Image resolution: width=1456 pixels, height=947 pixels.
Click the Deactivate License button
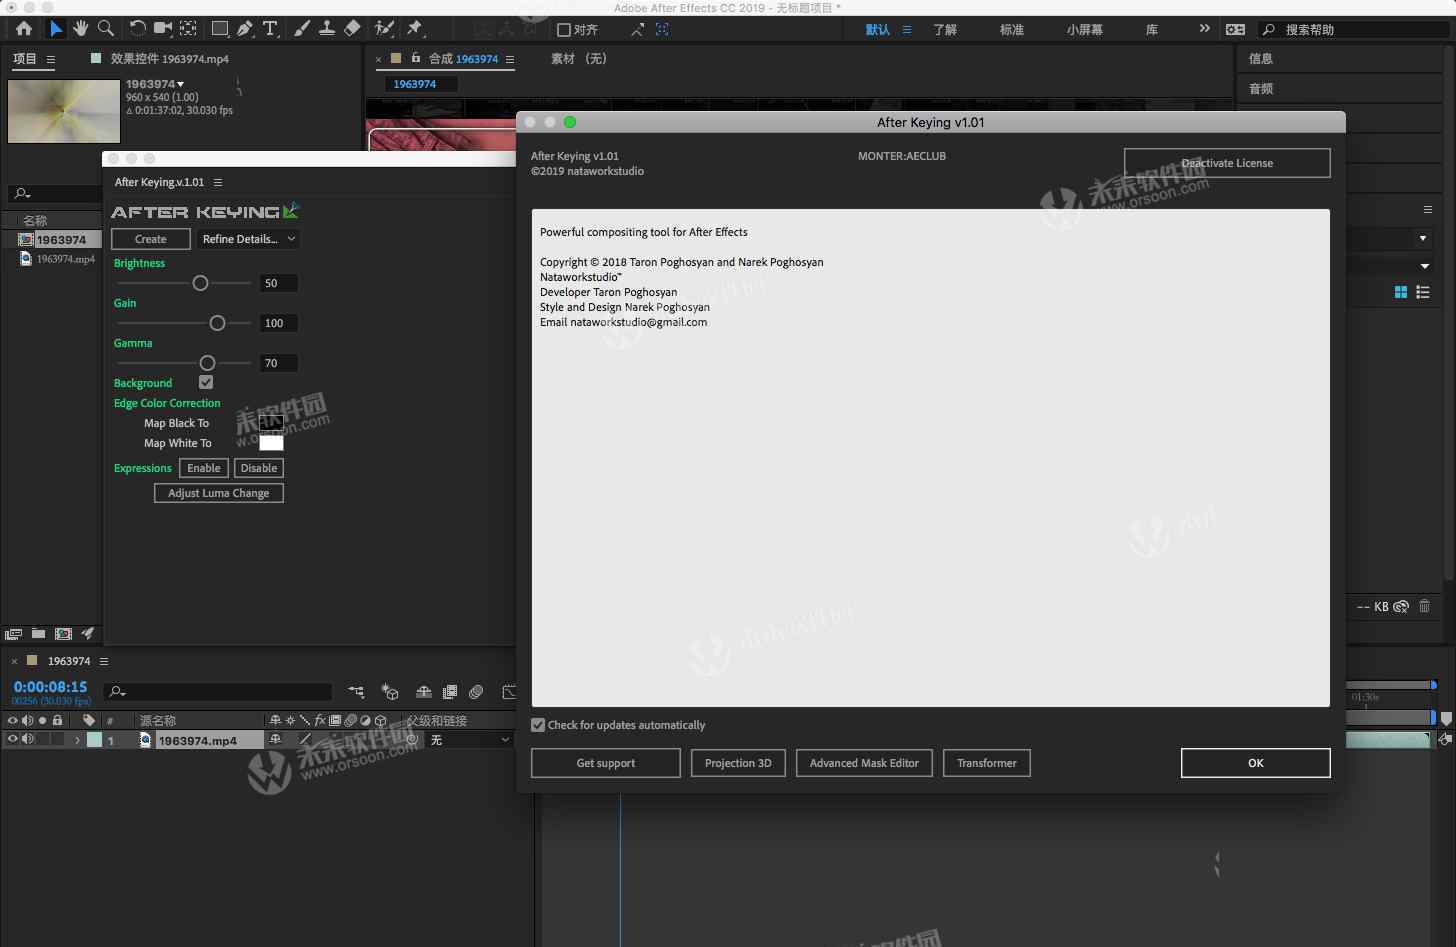[x=1227, y=163]
